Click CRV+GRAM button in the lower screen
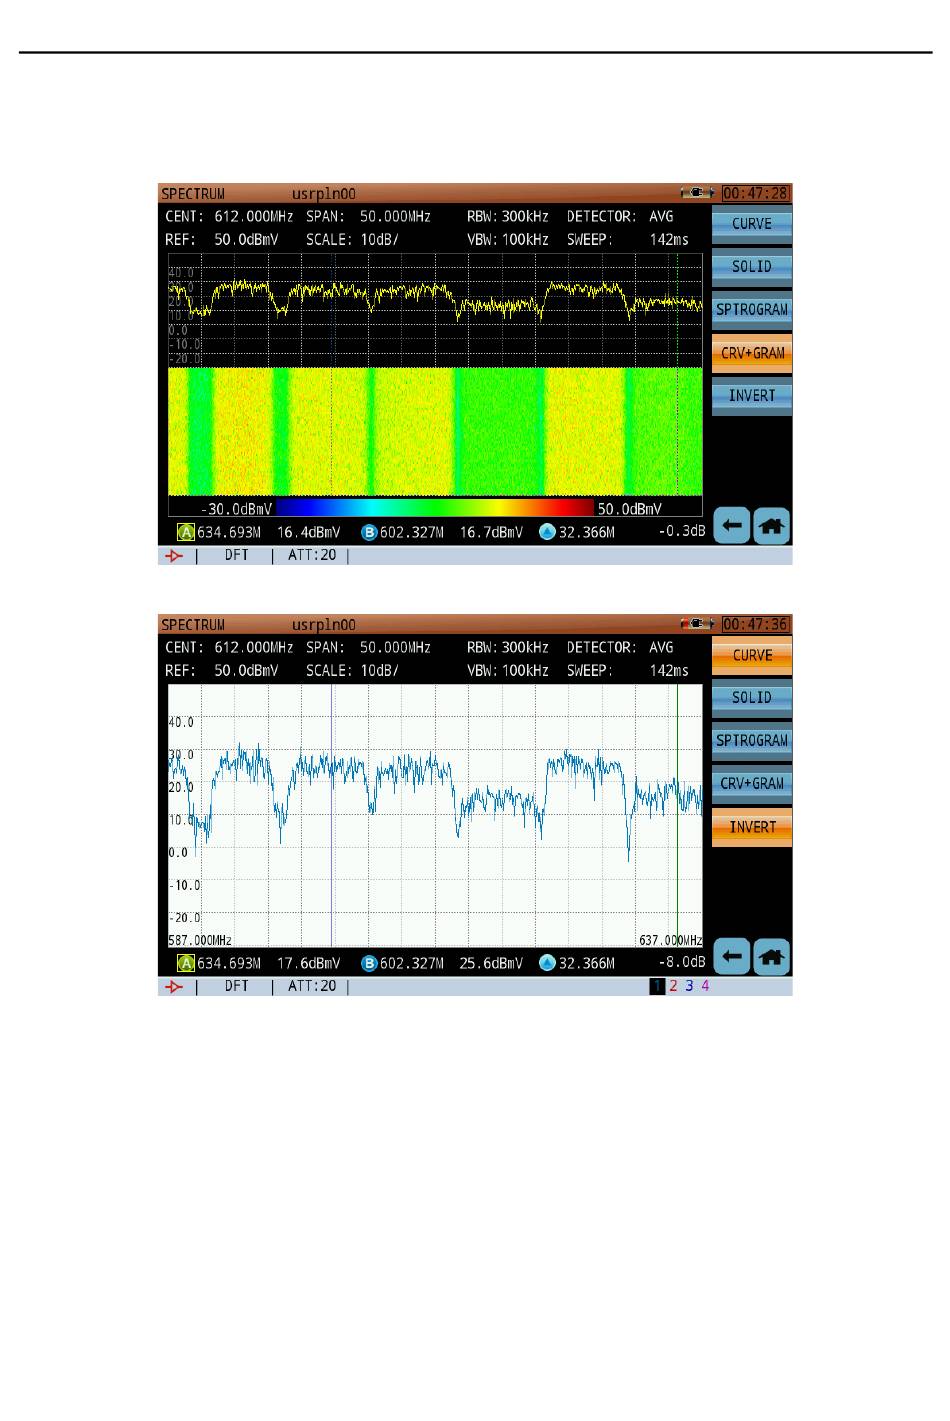Screen dimensions: 950x1421 (752, 784)
